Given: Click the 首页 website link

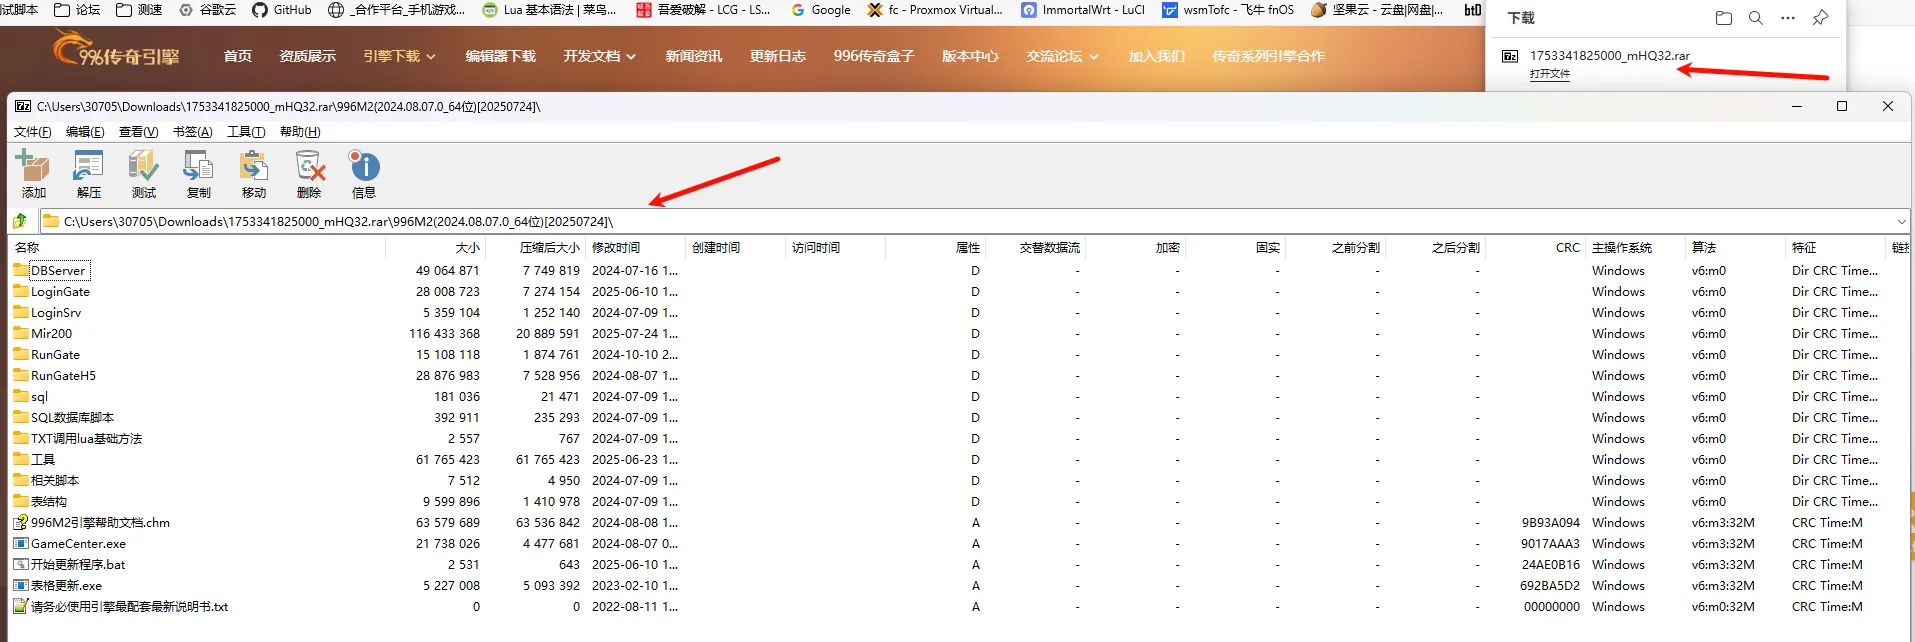Looking at the screenshot, I should pyautogui.click(x=238, y=56).
